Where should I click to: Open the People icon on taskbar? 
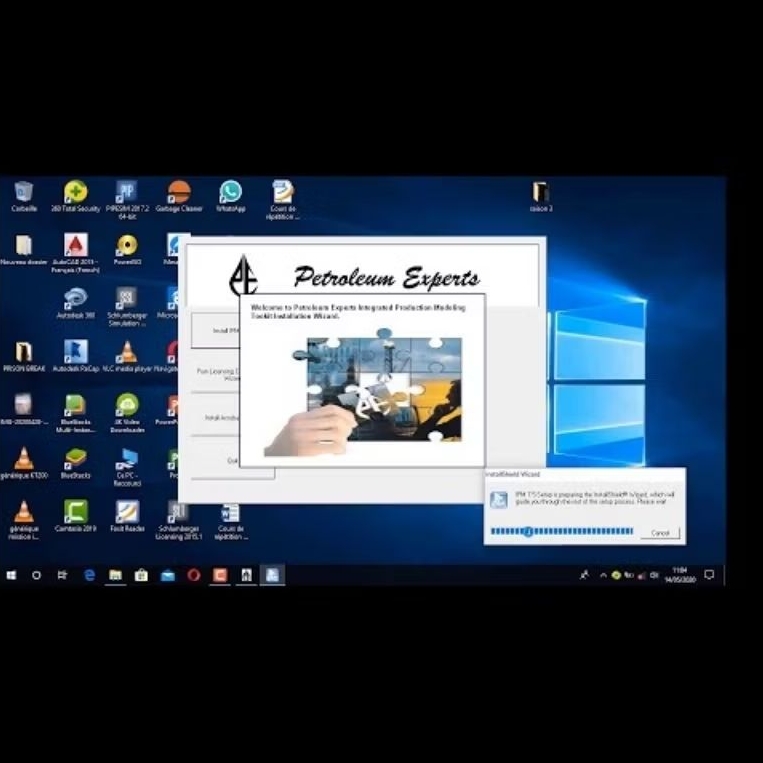click(x=584, y=575)
